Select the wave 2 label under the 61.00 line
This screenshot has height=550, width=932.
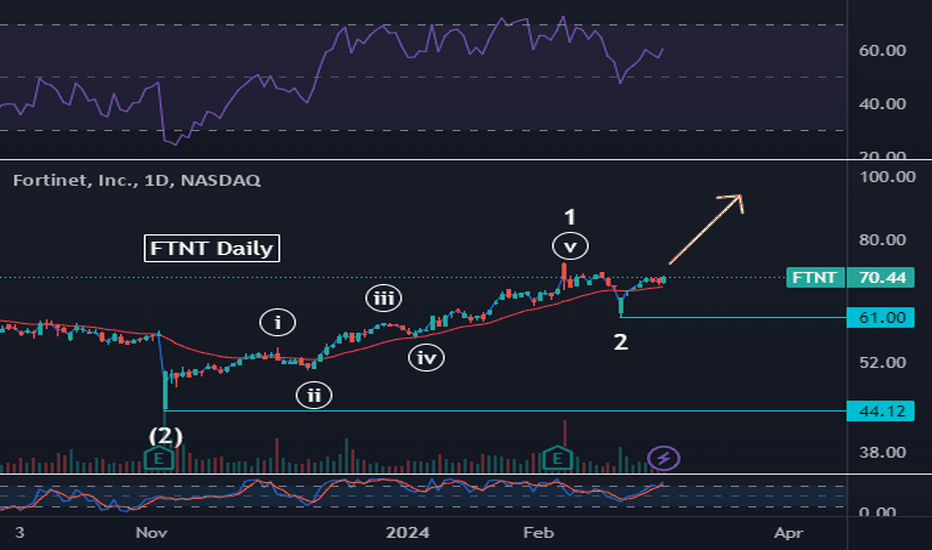[621, 342]
